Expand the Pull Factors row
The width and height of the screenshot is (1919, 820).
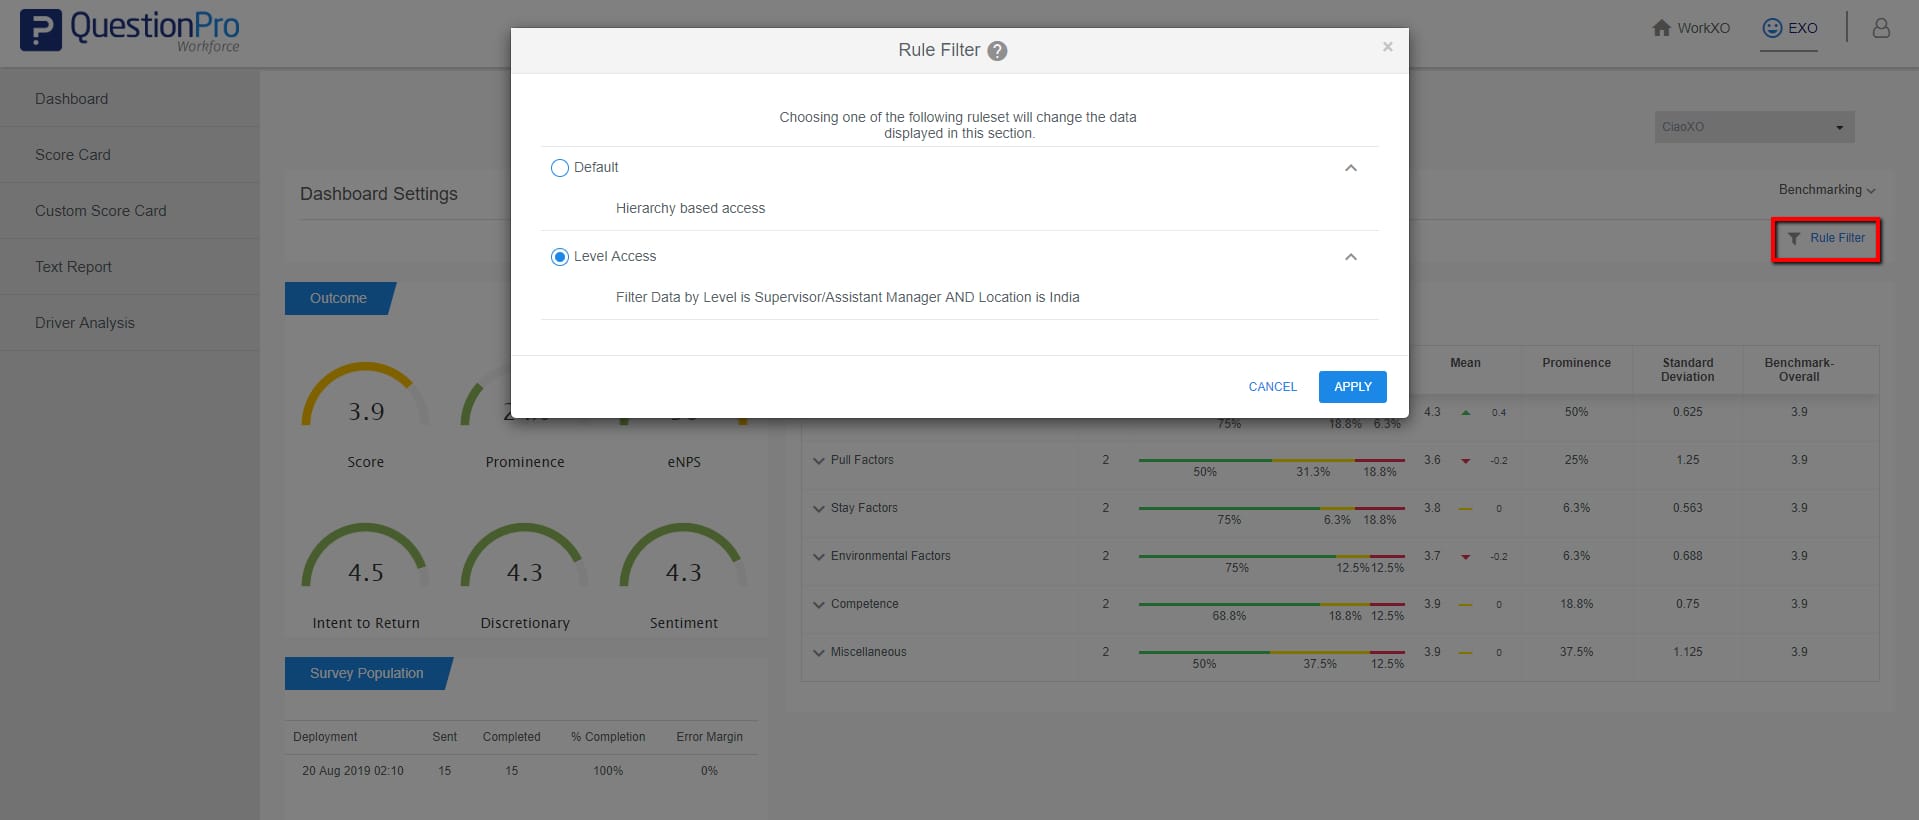point(819,461)
